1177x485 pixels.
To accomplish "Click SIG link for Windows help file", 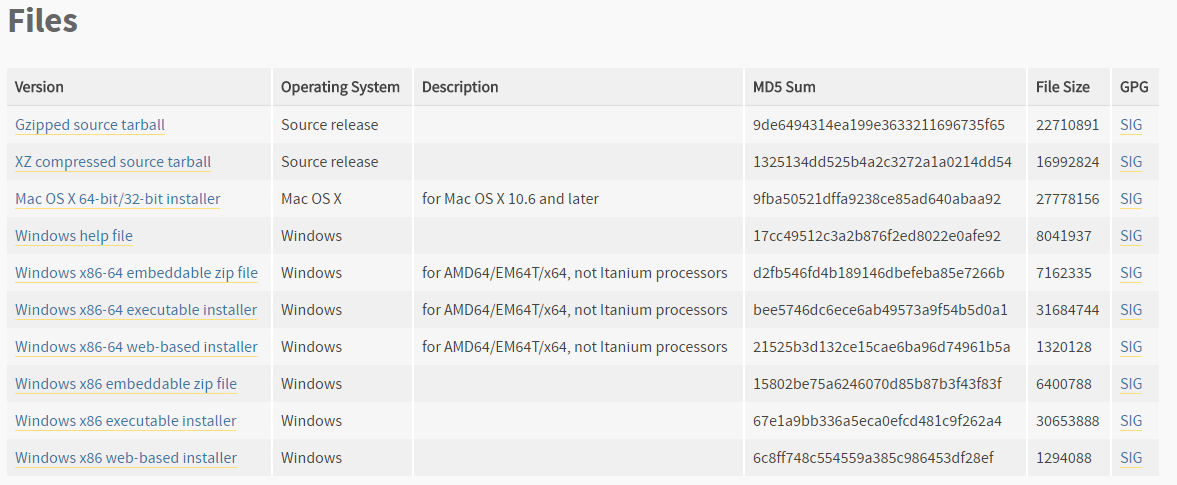I will pyautogui.click(x=1130, y=236).
